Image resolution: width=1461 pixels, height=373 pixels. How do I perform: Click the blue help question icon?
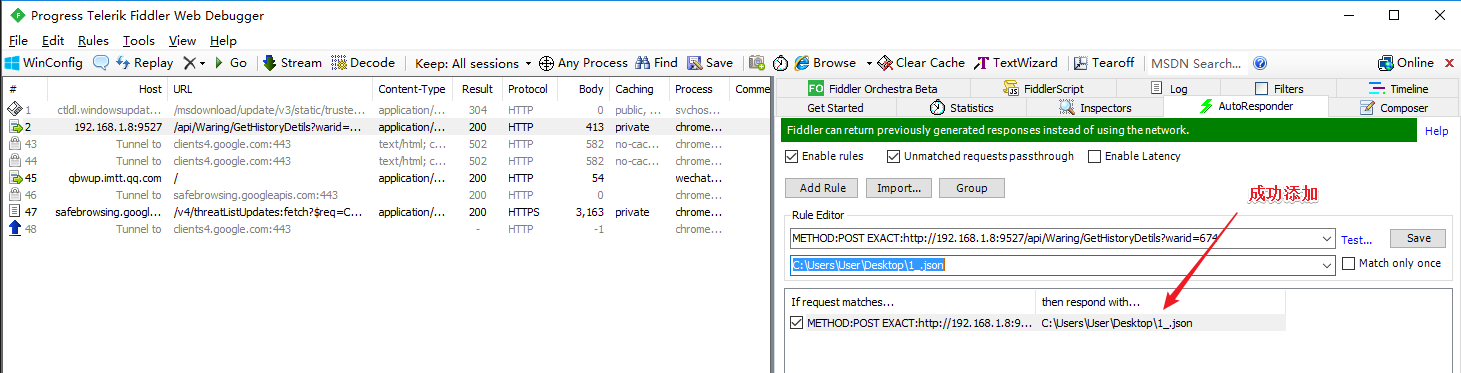[1260, 62]
